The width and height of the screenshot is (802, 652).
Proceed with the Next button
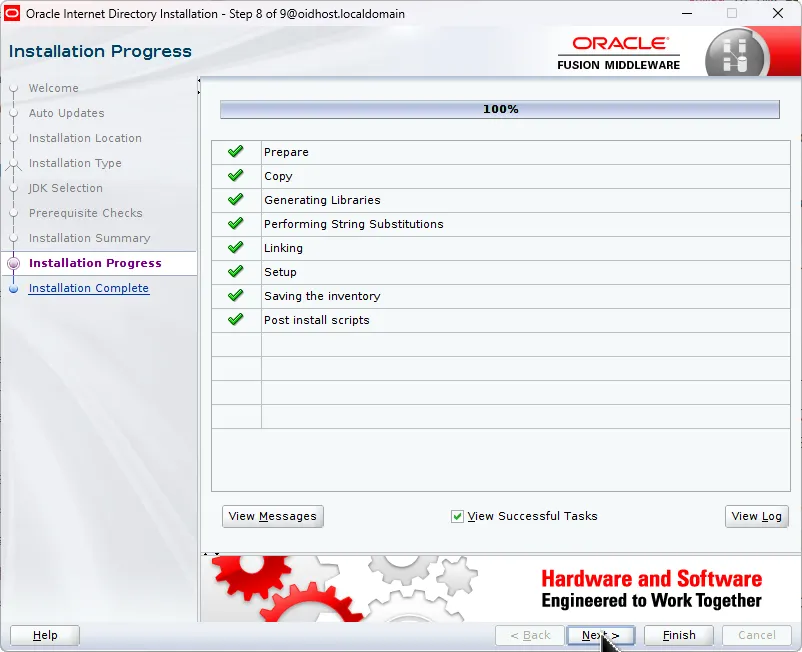601,635
